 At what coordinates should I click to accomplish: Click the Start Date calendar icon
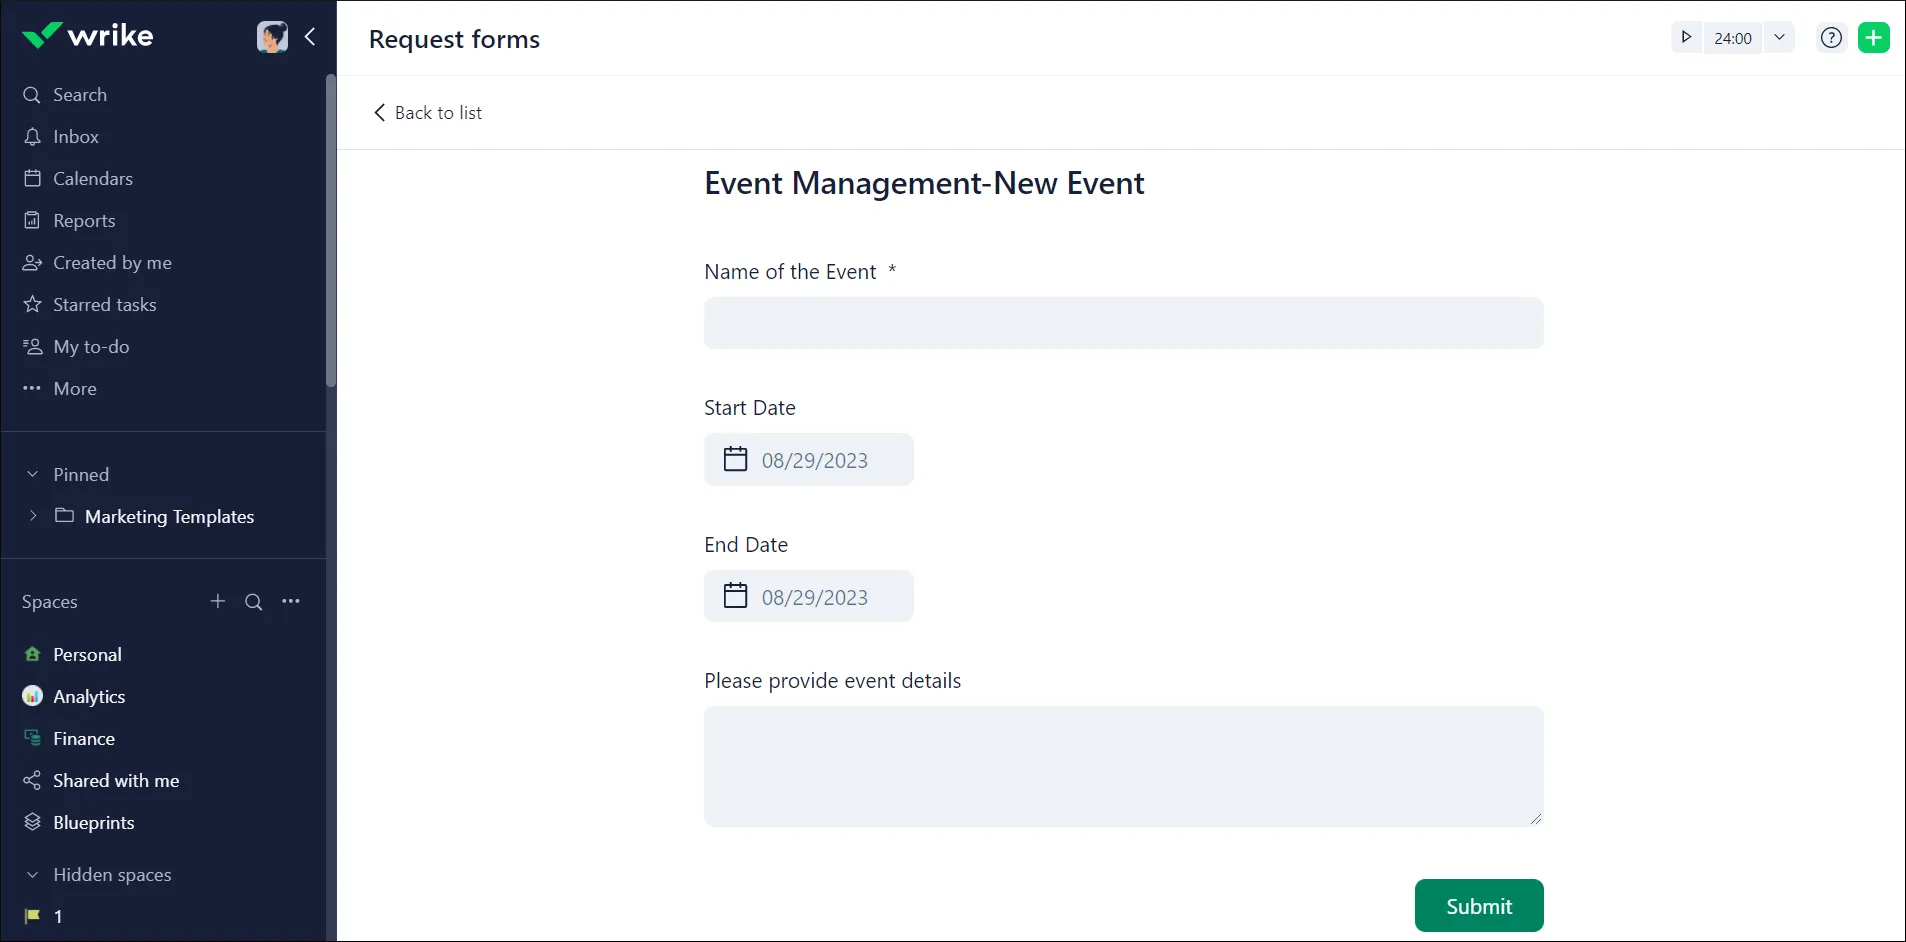pyautogui.click(x=735, y=459)
